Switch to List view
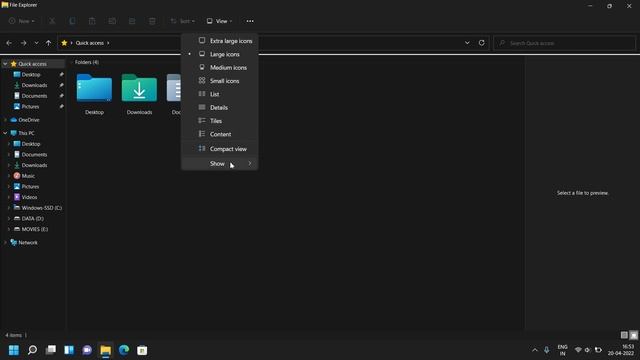 (x=220, y=94)
